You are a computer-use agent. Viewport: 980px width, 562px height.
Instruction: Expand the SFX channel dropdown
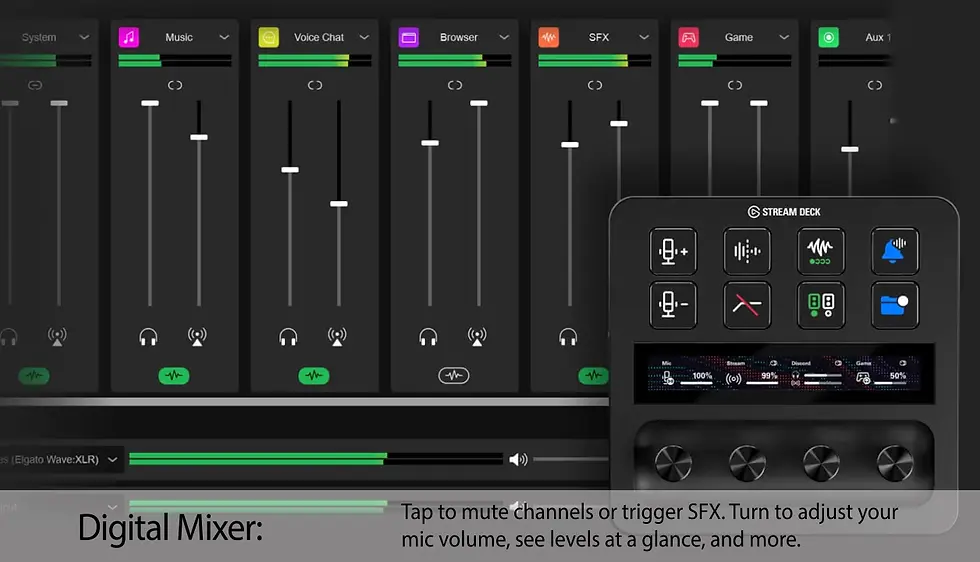(x=644, y=38)
